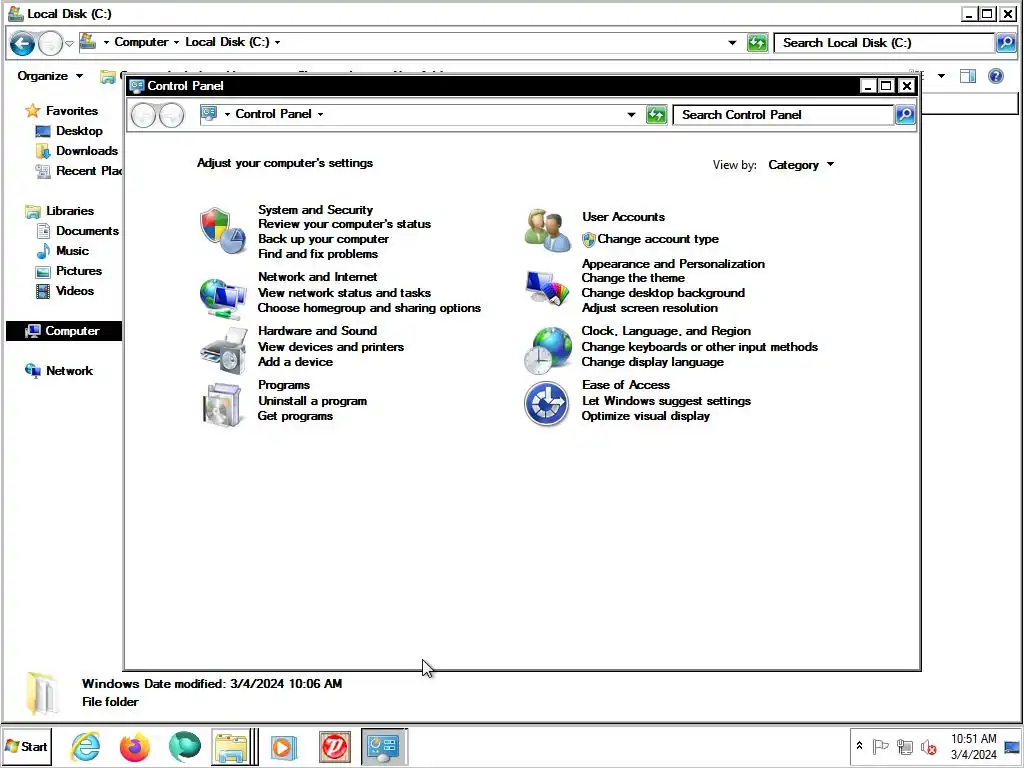Click arrow after Local Disk (C:) breadcrumb
Screen dimensions: 1024x768
tap(278, 42)
